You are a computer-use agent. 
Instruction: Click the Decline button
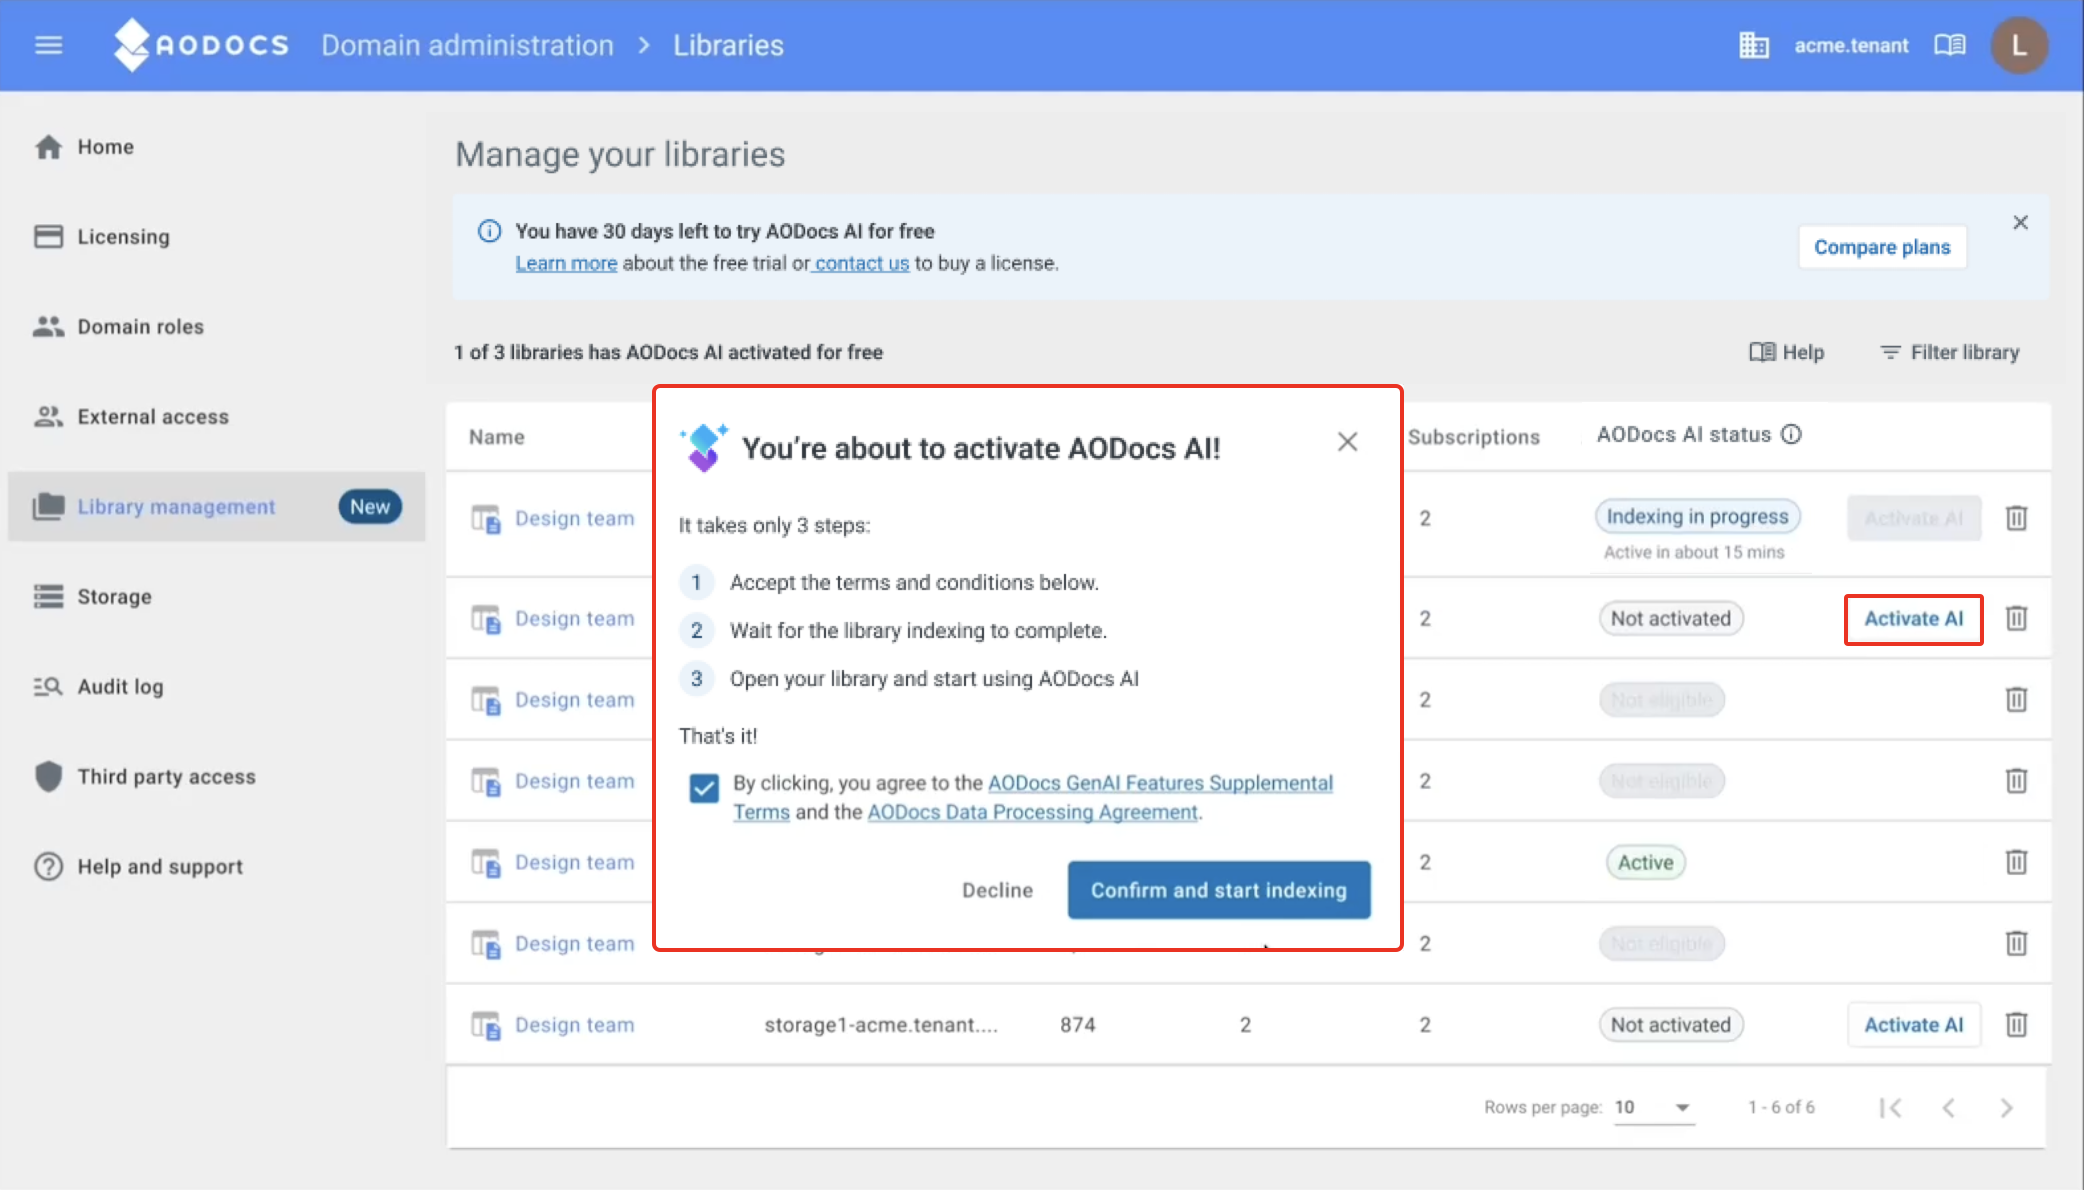[997, 890]
